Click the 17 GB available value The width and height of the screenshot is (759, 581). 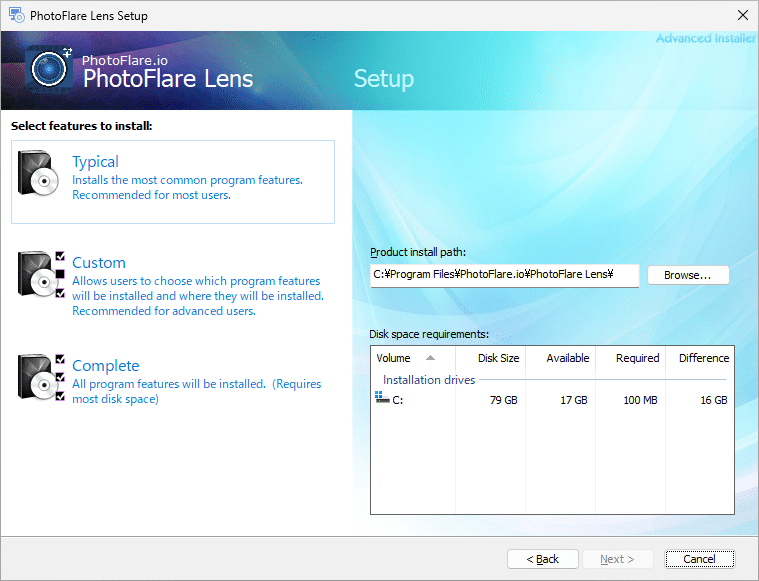pos(574,400)
